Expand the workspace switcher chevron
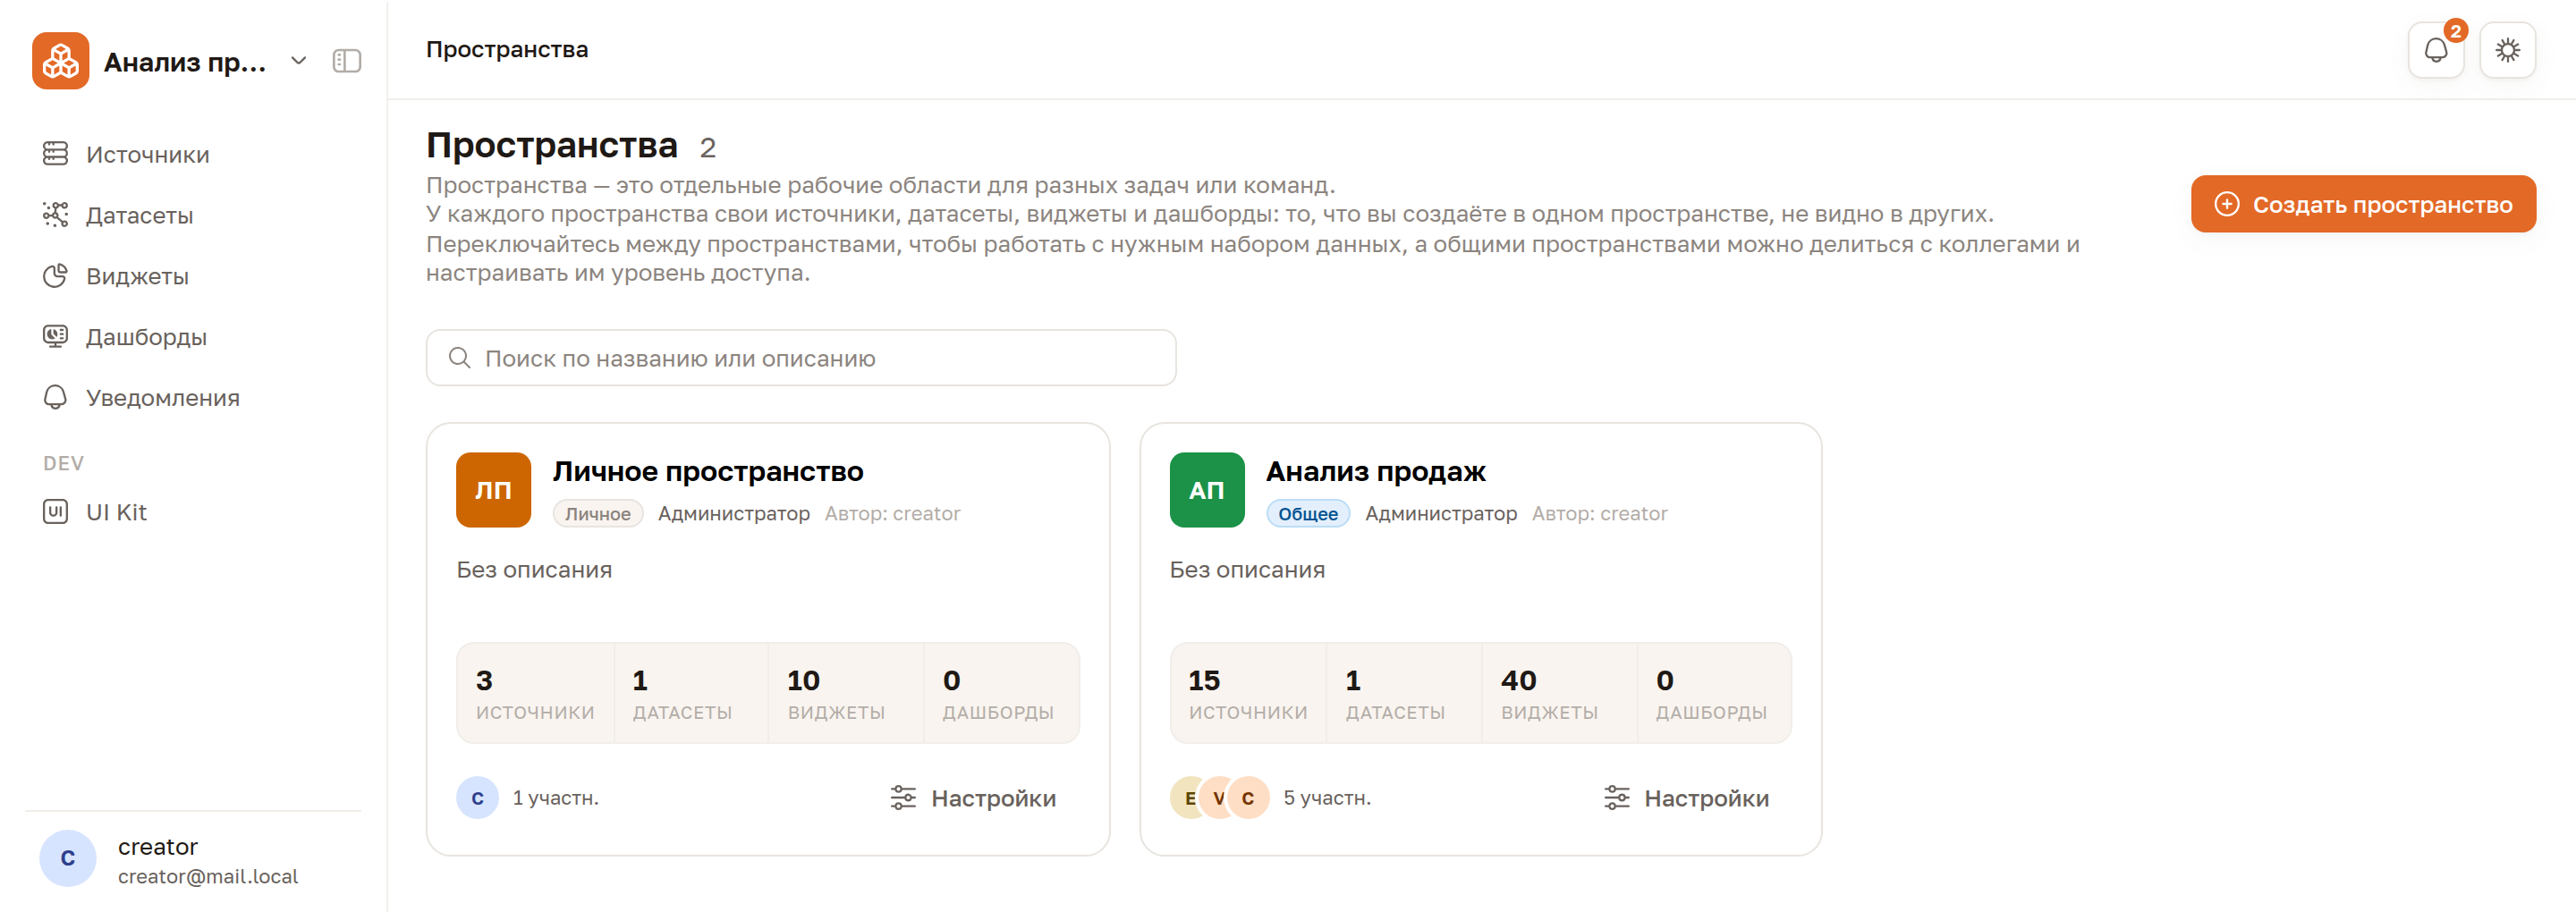This screenshot has height=912, width=2576. tap(298, 61)
